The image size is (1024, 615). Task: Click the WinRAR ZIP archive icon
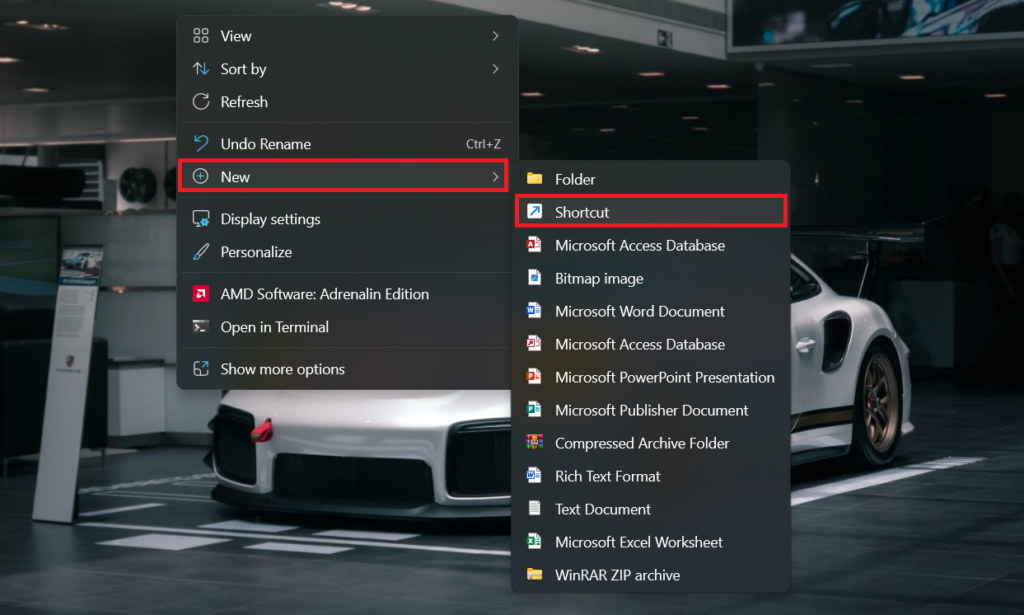[535, 575]
